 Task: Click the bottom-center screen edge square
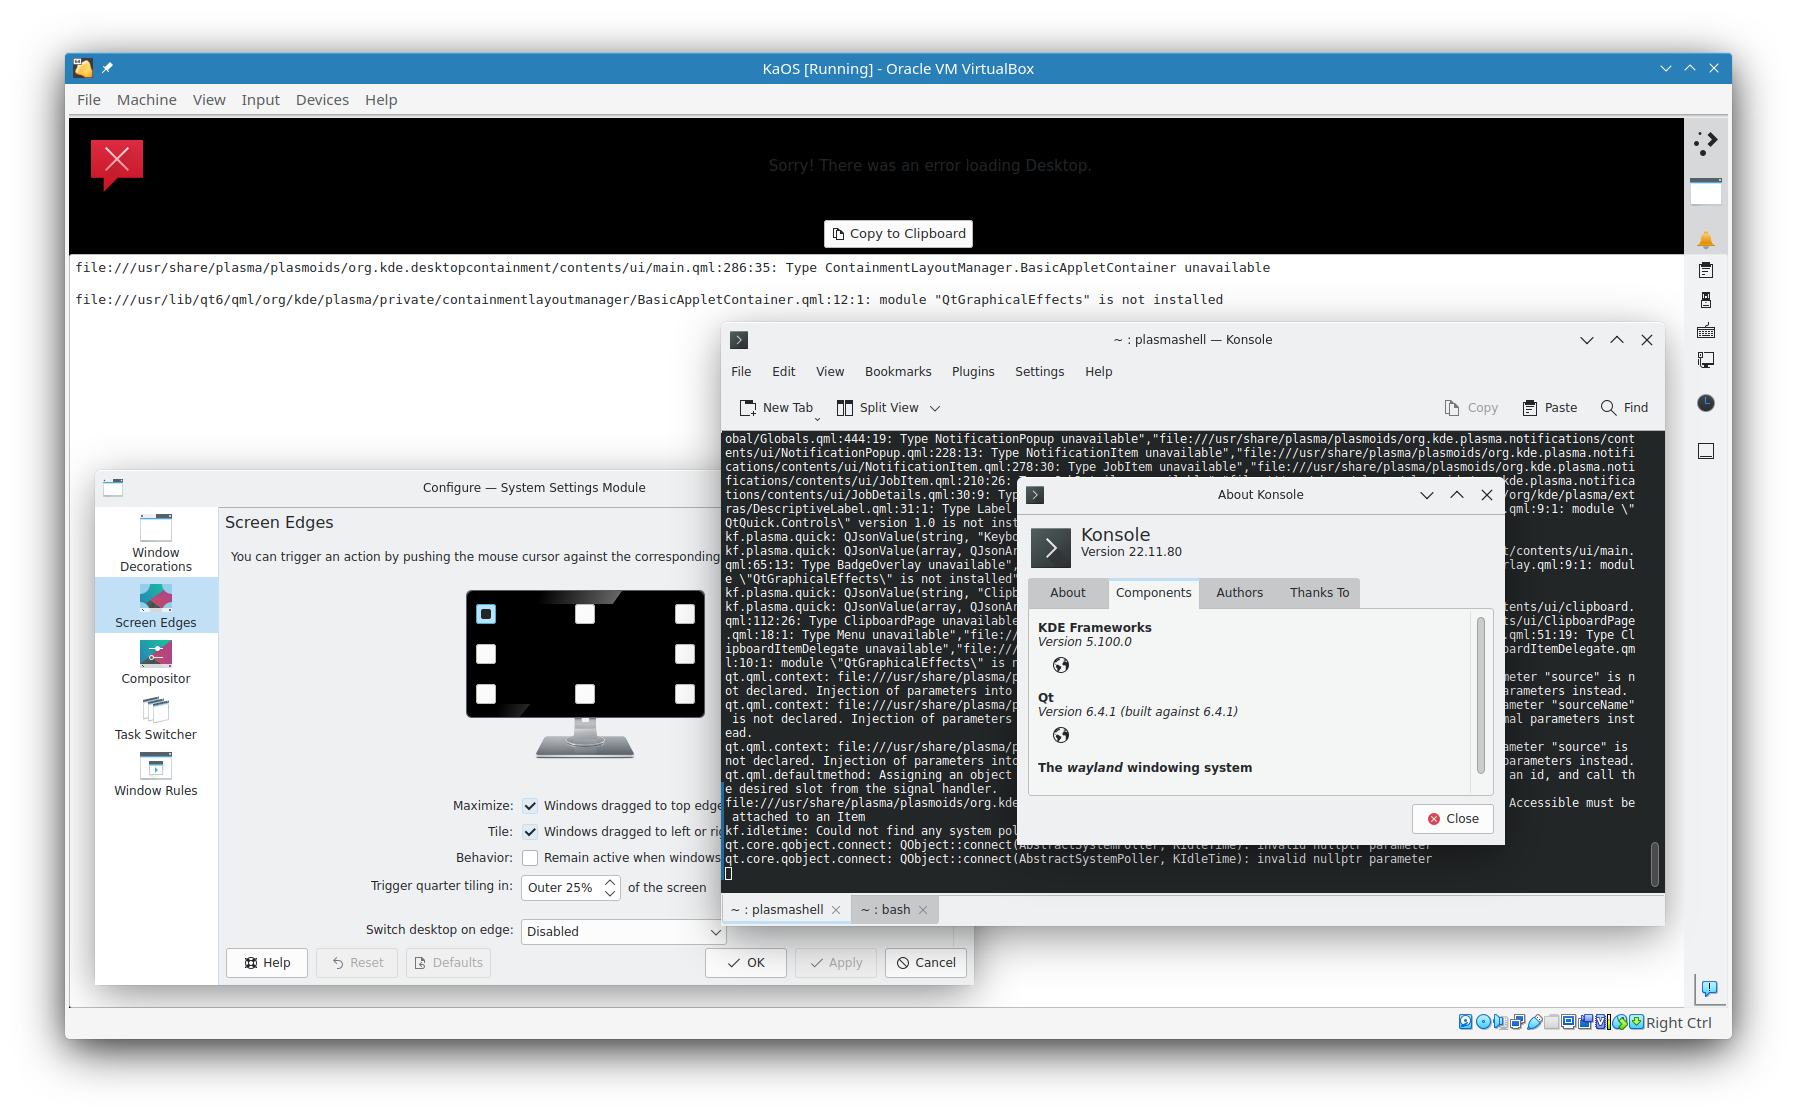coord(585,694)
